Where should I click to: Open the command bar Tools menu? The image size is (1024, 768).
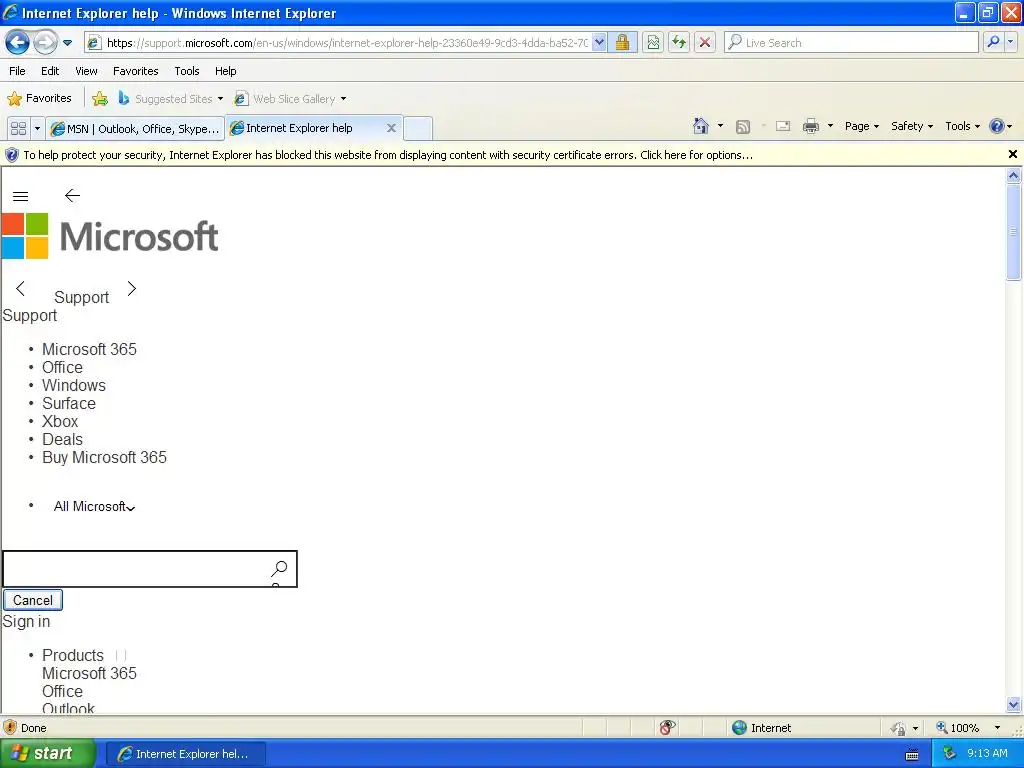tap(962, 126)
